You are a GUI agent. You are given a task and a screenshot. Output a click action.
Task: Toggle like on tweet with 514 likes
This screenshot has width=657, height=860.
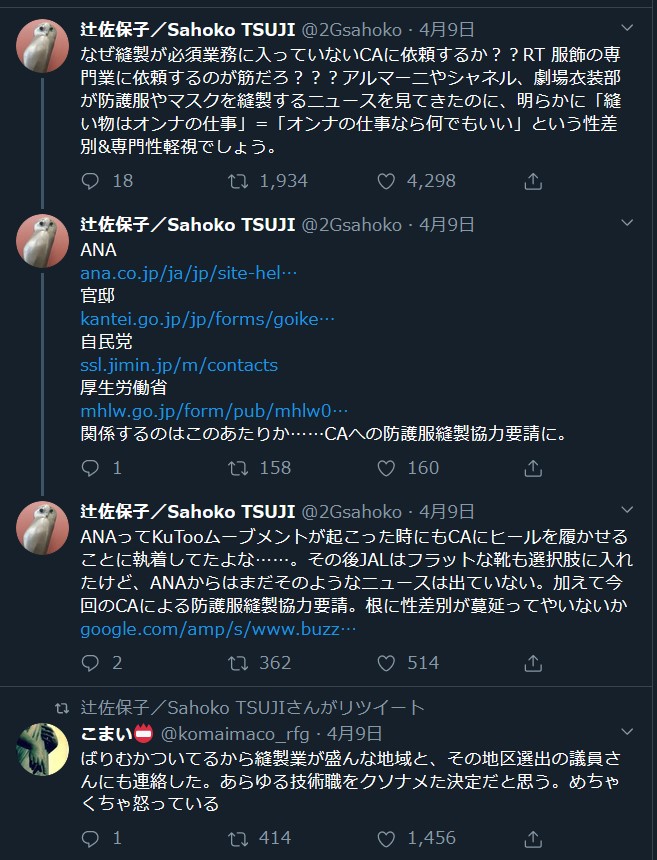[x=387, y=662]
